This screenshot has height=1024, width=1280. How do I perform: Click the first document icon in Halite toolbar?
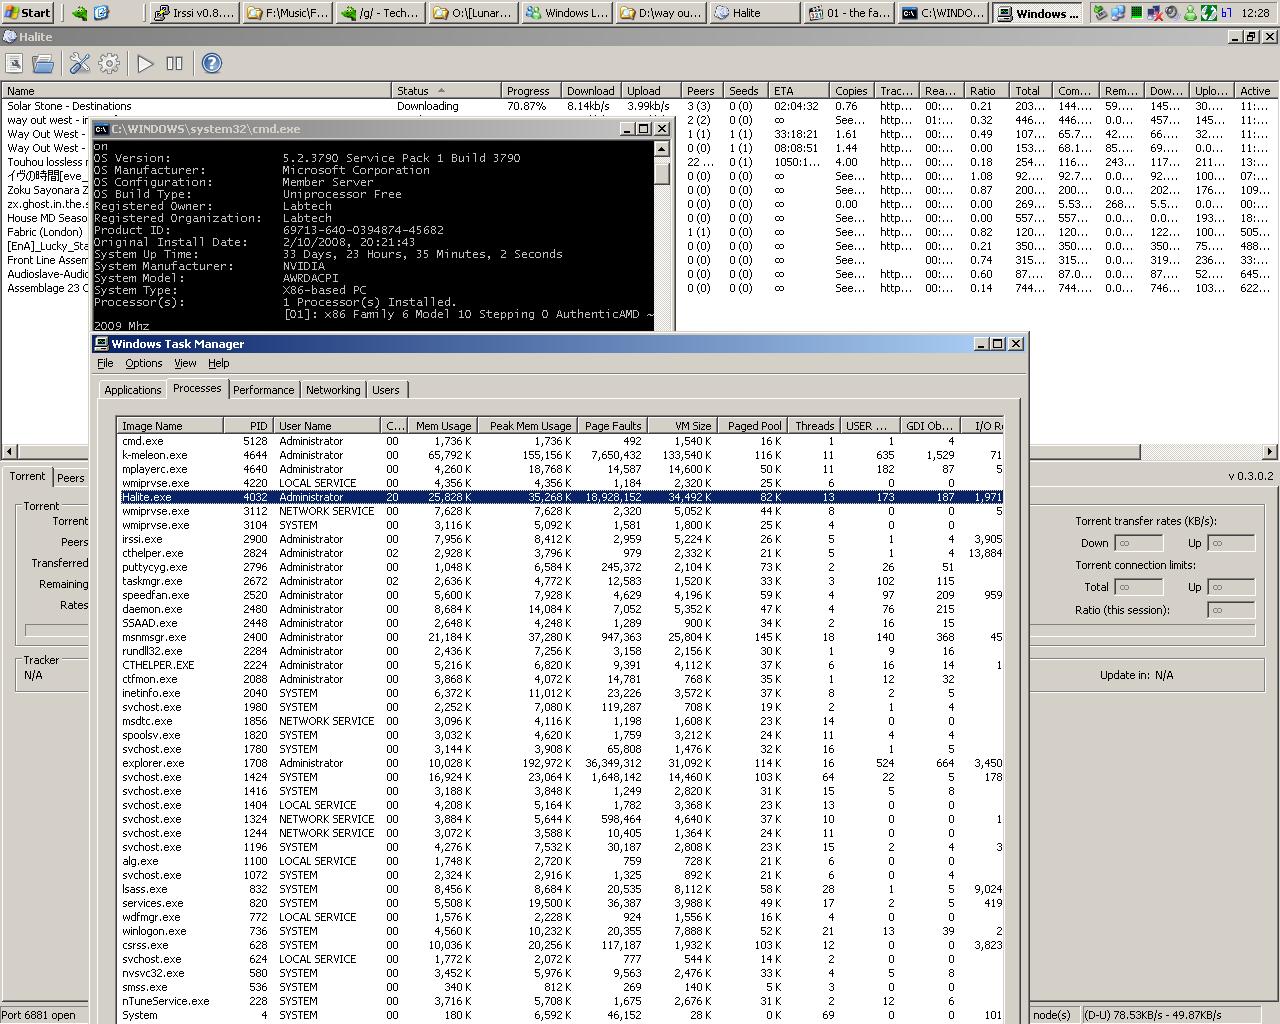pos(14,64)
